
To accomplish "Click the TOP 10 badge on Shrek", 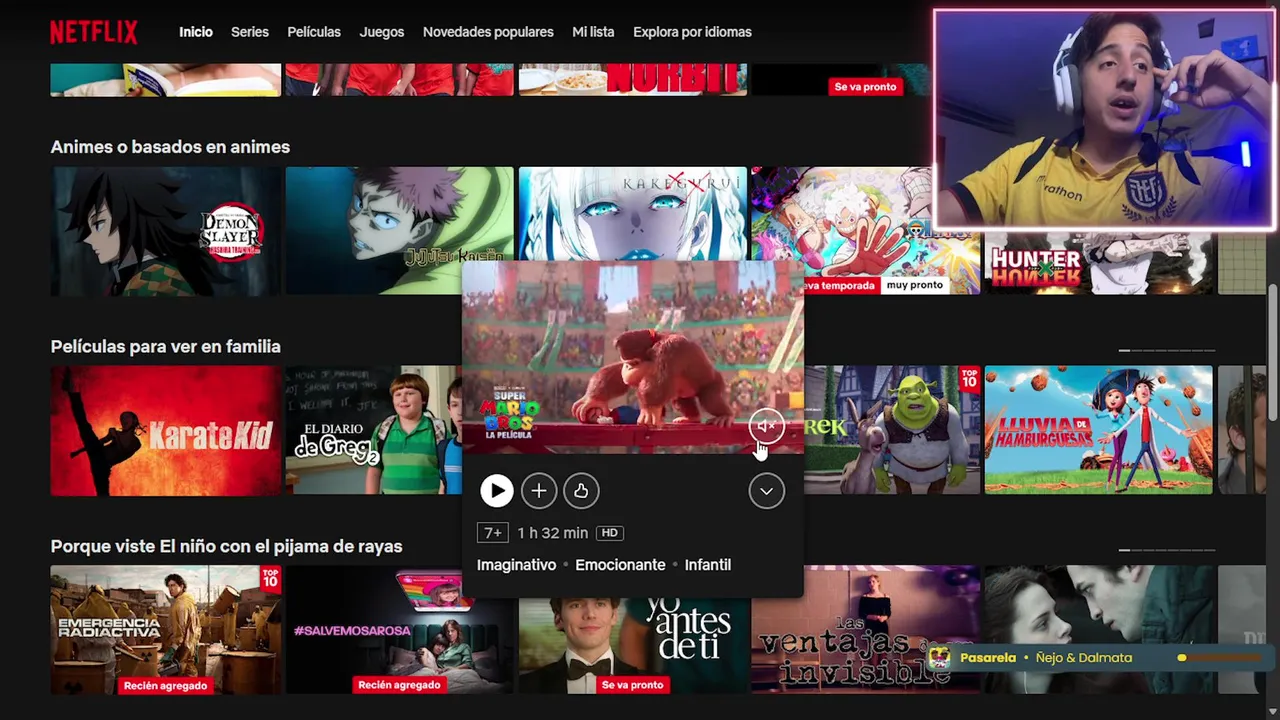I will [969, 379].
